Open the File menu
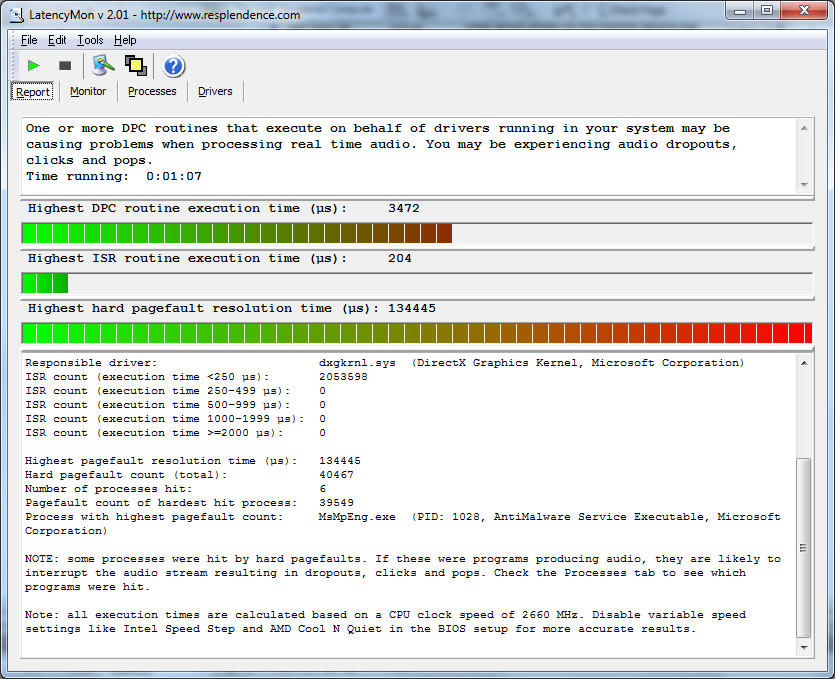The width and height of the screenshot is (835, 679). pyautogui.click(x=29, y=40)
